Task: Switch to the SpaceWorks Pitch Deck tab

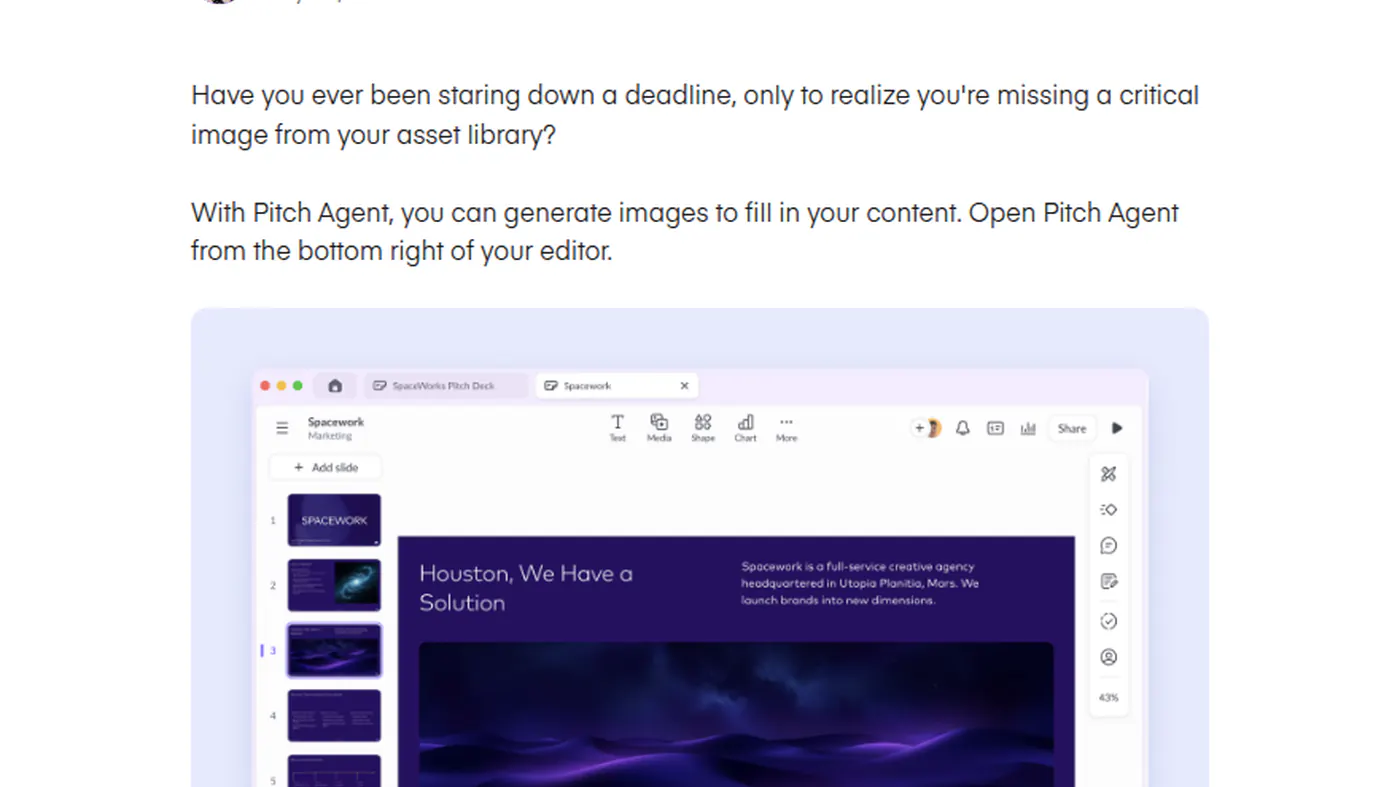Action: click(x=444, y=386)
